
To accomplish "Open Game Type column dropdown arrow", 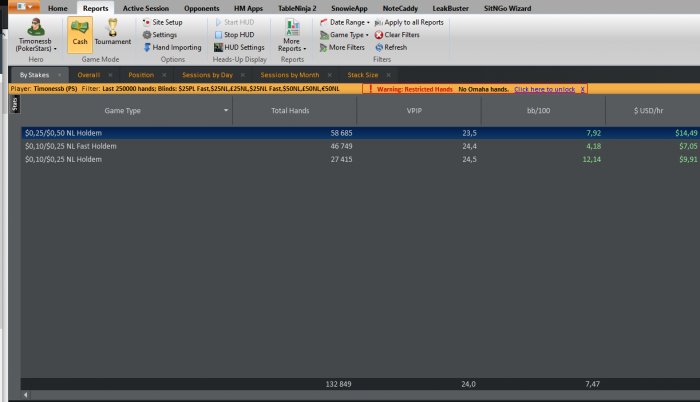I will 226,110.
